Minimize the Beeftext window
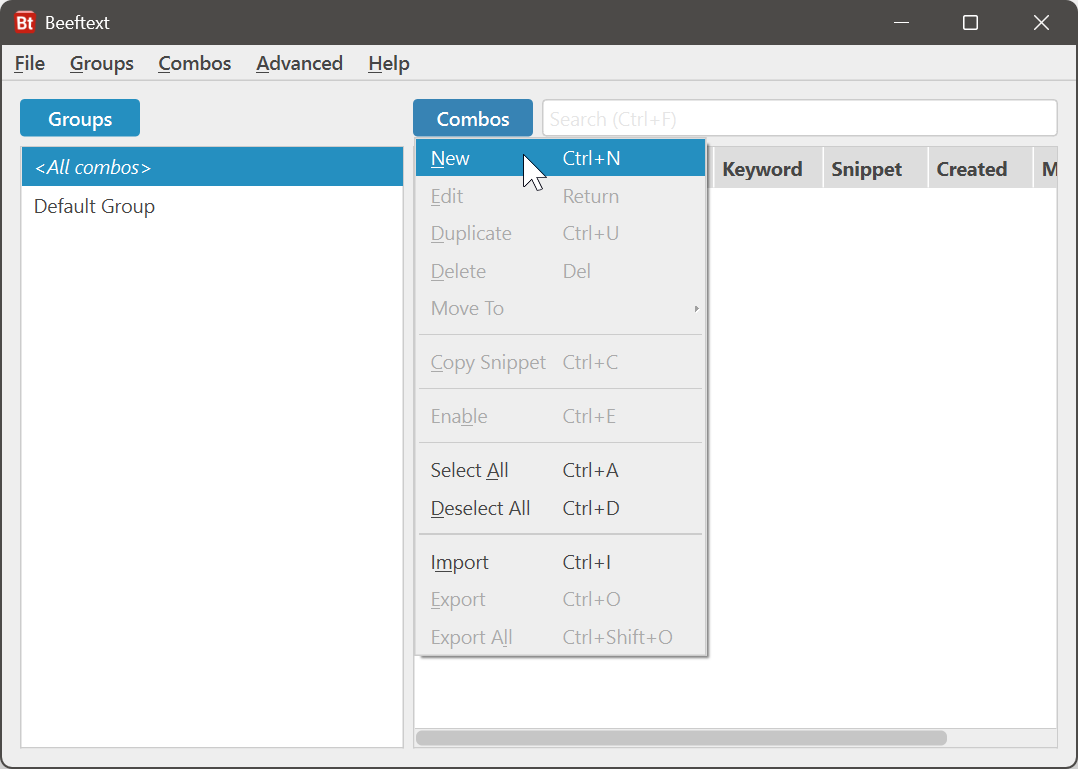 (x=901, y=23)
